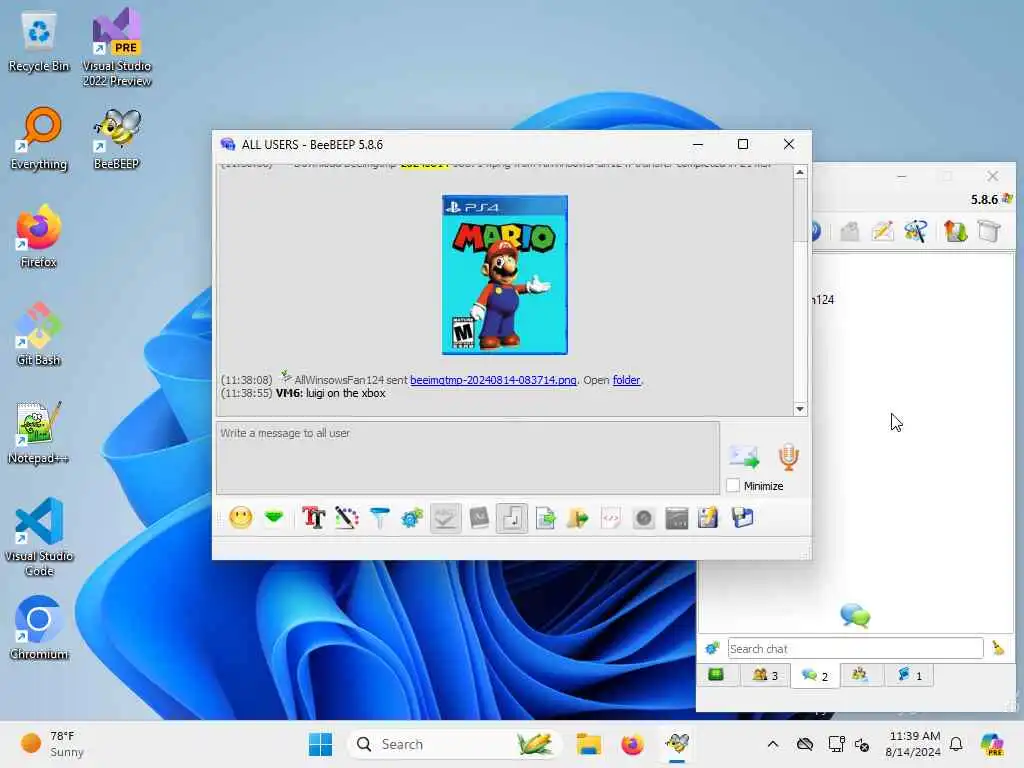Select the Everything desktop shortcut
The height and width of the screenshot is (768, 1024).
[x=39, y=139]
